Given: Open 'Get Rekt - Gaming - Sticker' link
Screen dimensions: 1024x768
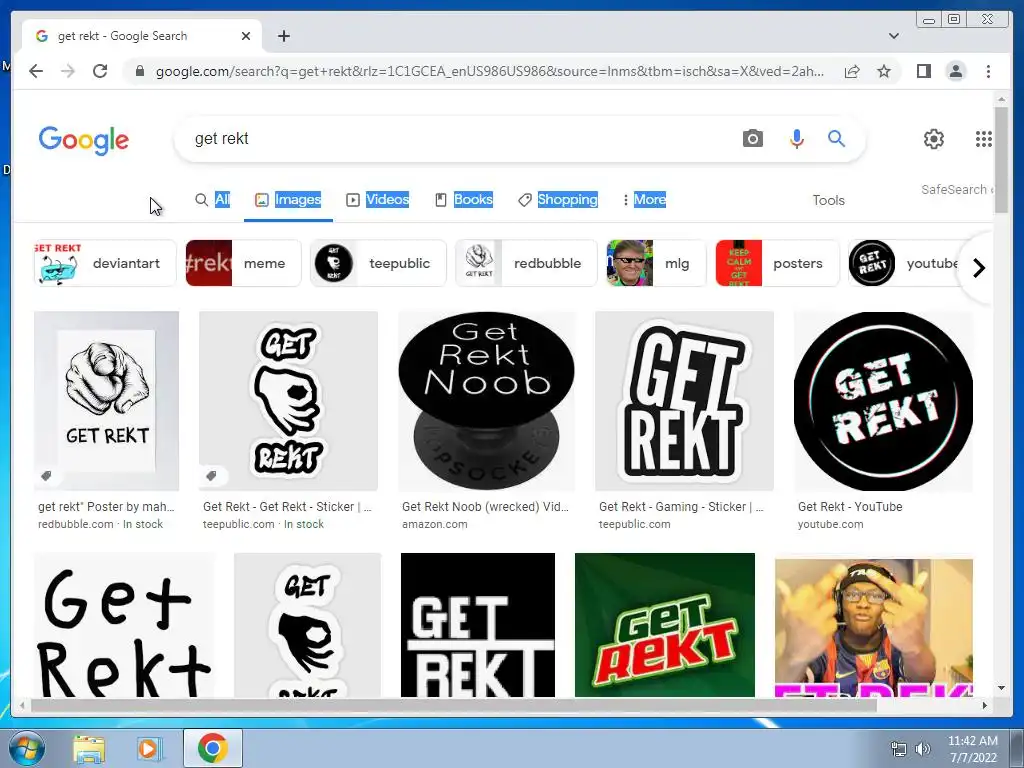Looking at the screenshot, I should (681, 507).
